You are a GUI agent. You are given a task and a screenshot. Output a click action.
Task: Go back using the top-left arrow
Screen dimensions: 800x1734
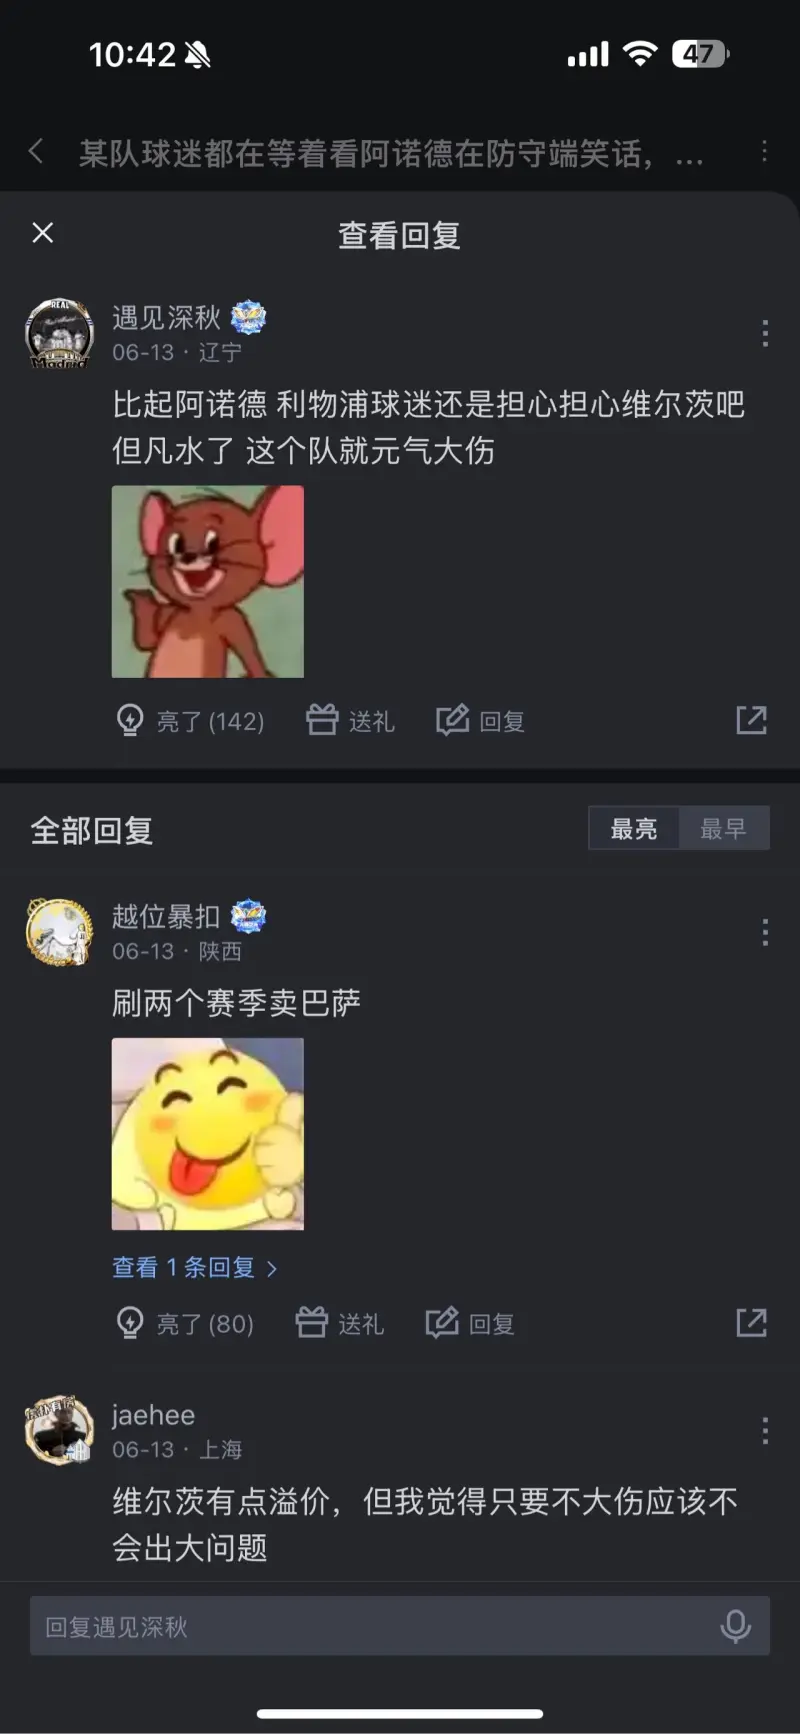pos(36,152)
